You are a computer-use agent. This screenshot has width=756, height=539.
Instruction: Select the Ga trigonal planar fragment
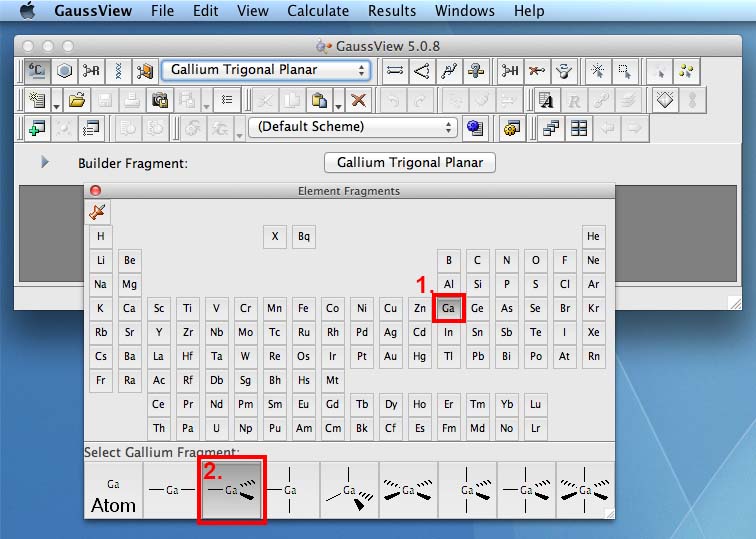[231, 490]
